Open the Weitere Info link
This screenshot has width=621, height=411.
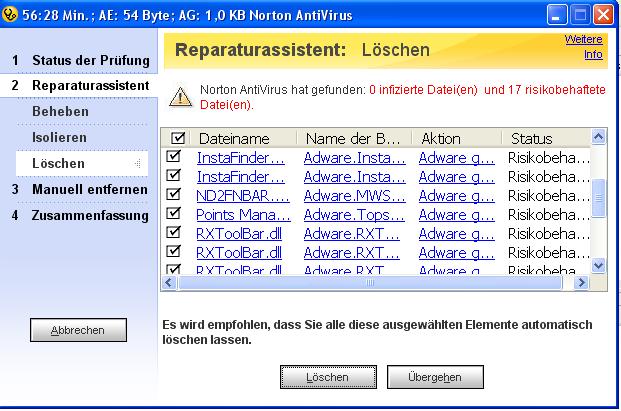(x=583, y=47)
